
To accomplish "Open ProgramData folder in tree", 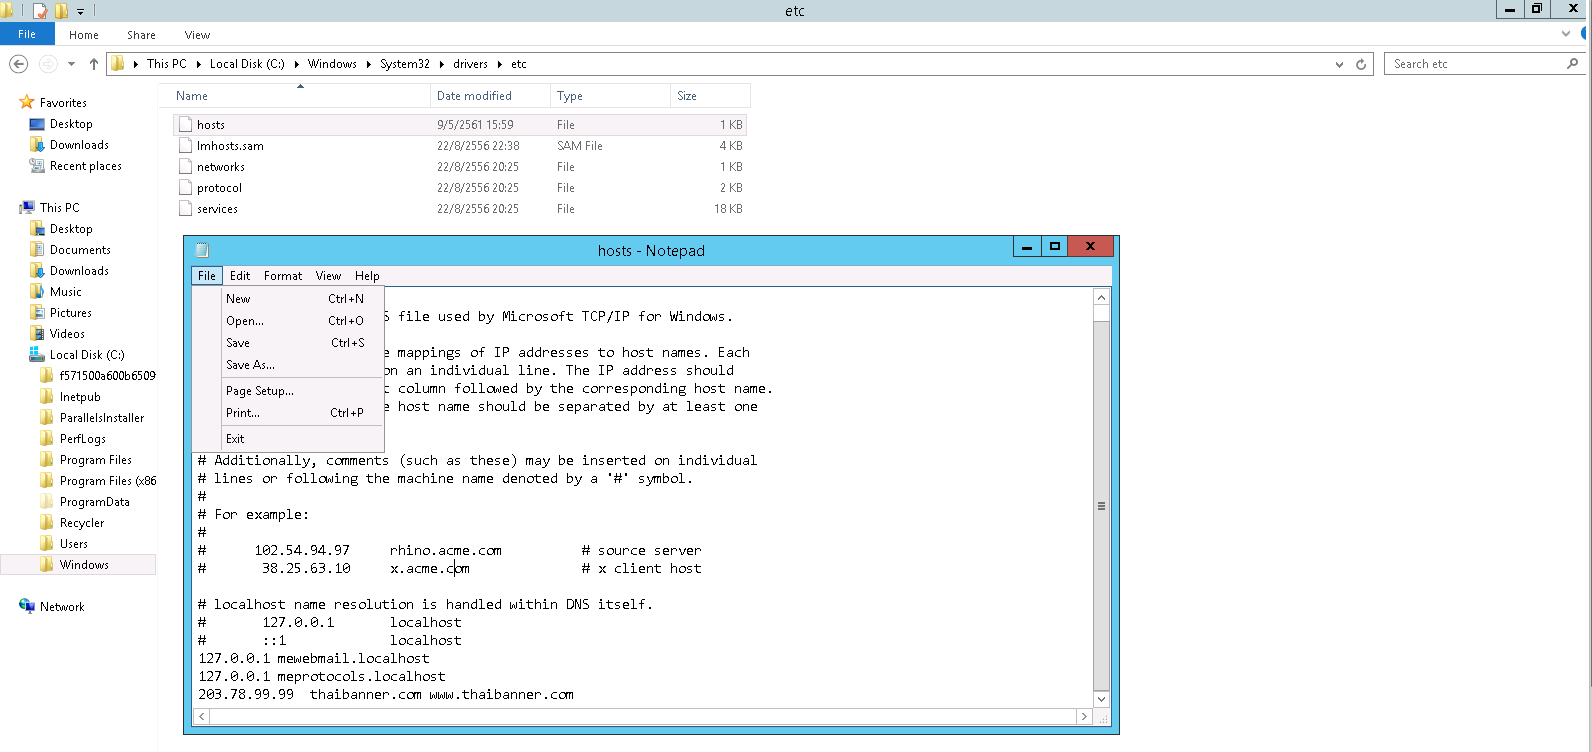I will [95, 502].
